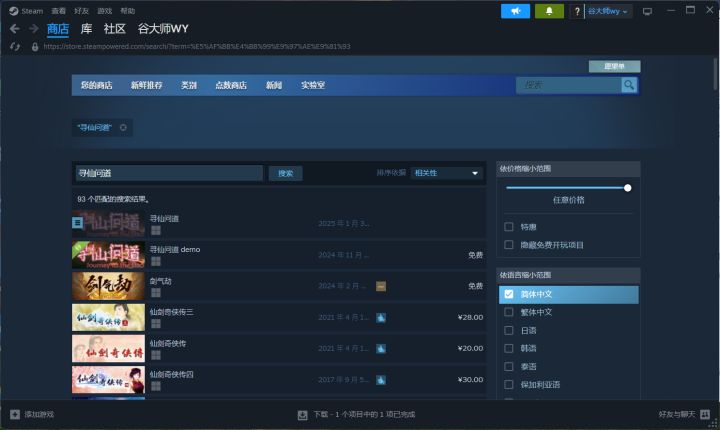Open the 实验室 labs tab
This screenshot has height=430, width=720.
(x=313, y=85)
